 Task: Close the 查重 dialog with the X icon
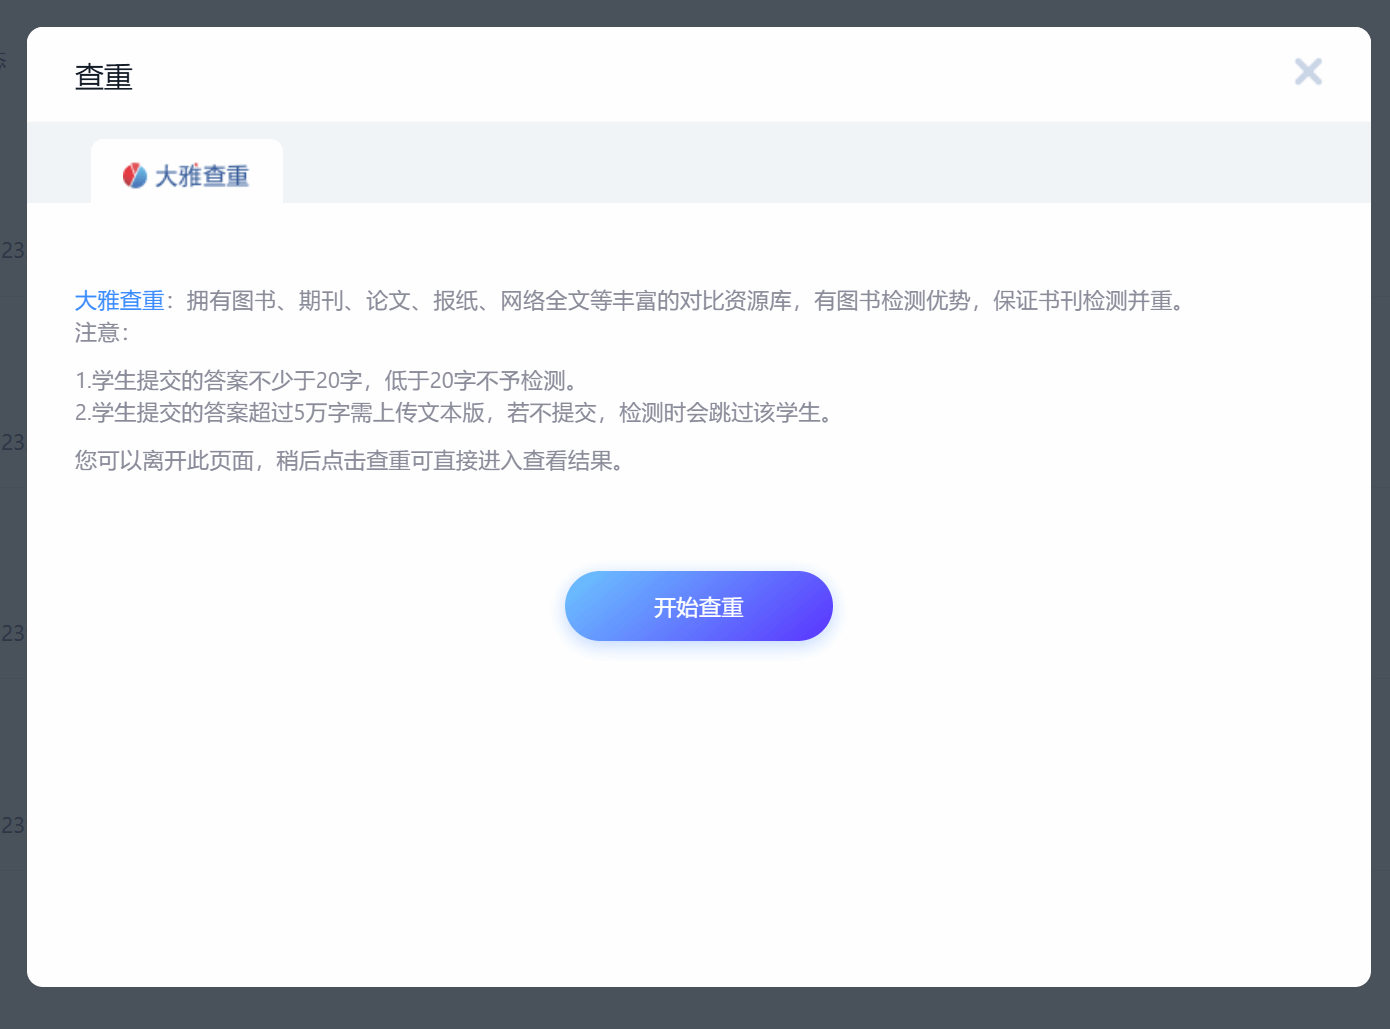(x=1308, y=72)
